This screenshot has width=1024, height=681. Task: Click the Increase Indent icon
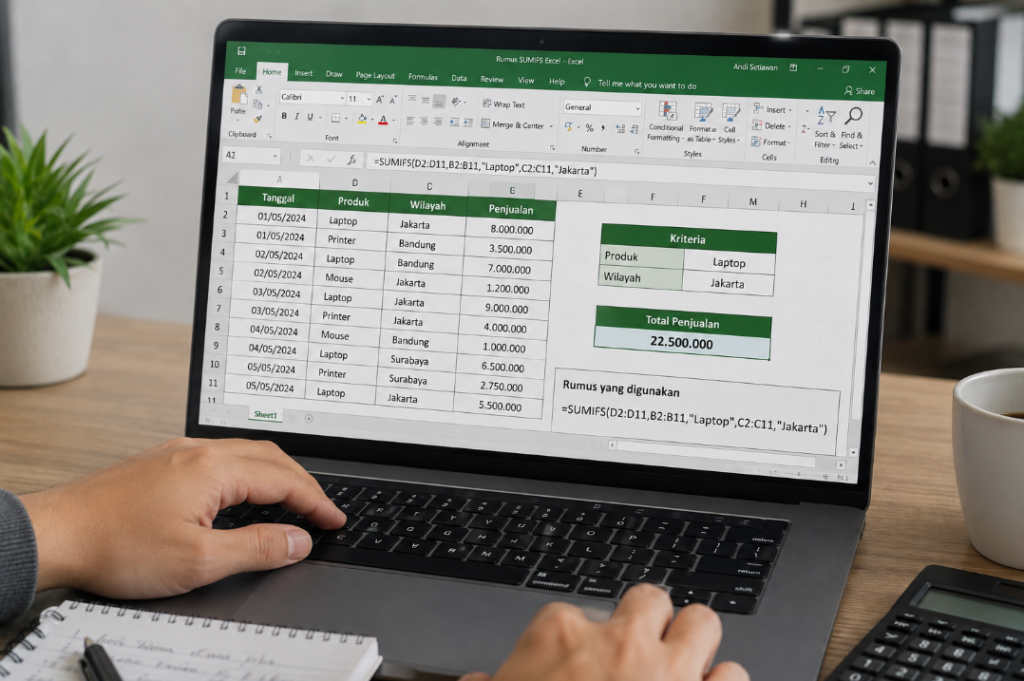click(468, 123)
